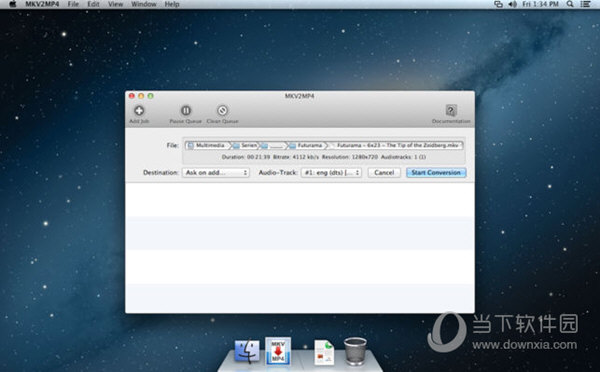Expand the Destination dropdown 'Ask on add...'
The image size is (600, 372).
(216, 173)
